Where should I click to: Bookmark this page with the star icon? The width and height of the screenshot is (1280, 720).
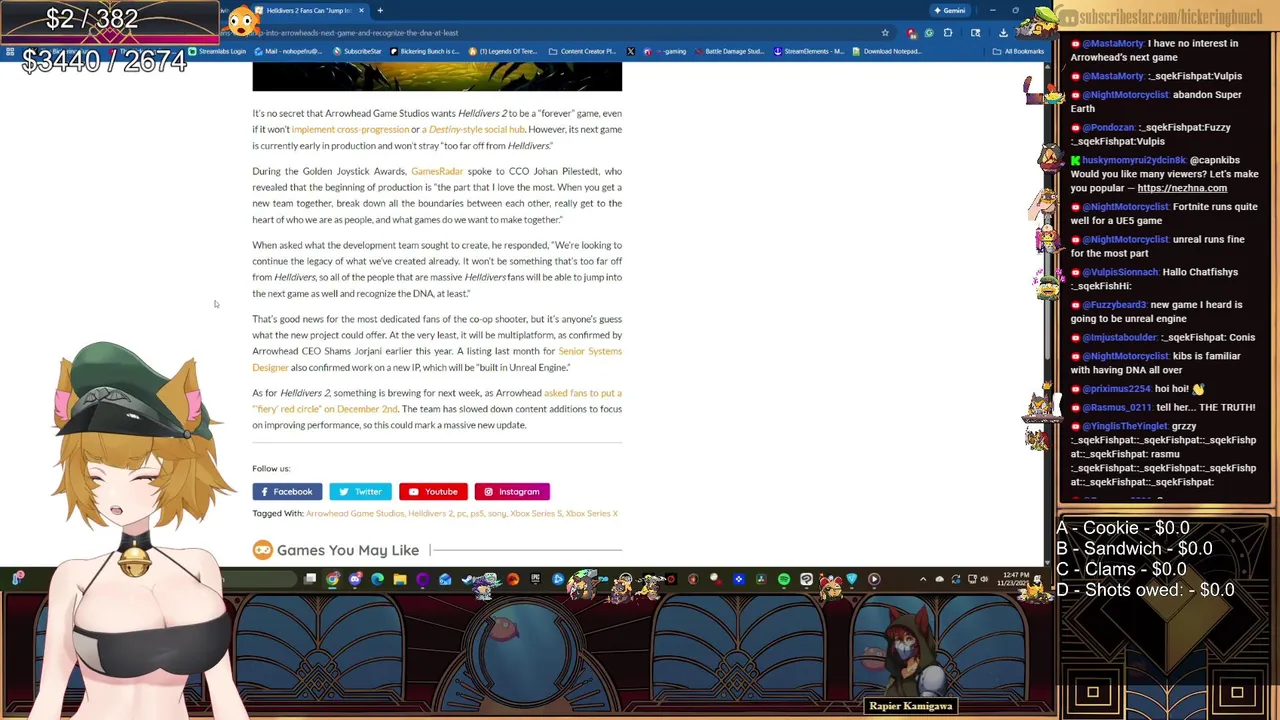[885, 33]
